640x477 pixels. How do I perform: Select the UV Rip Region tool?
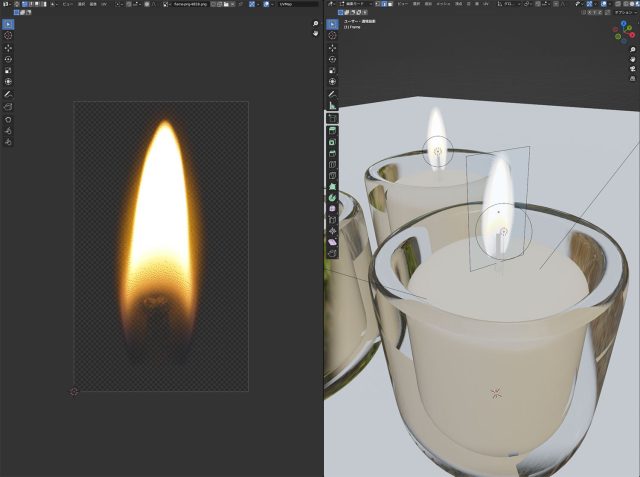[8, 107]
